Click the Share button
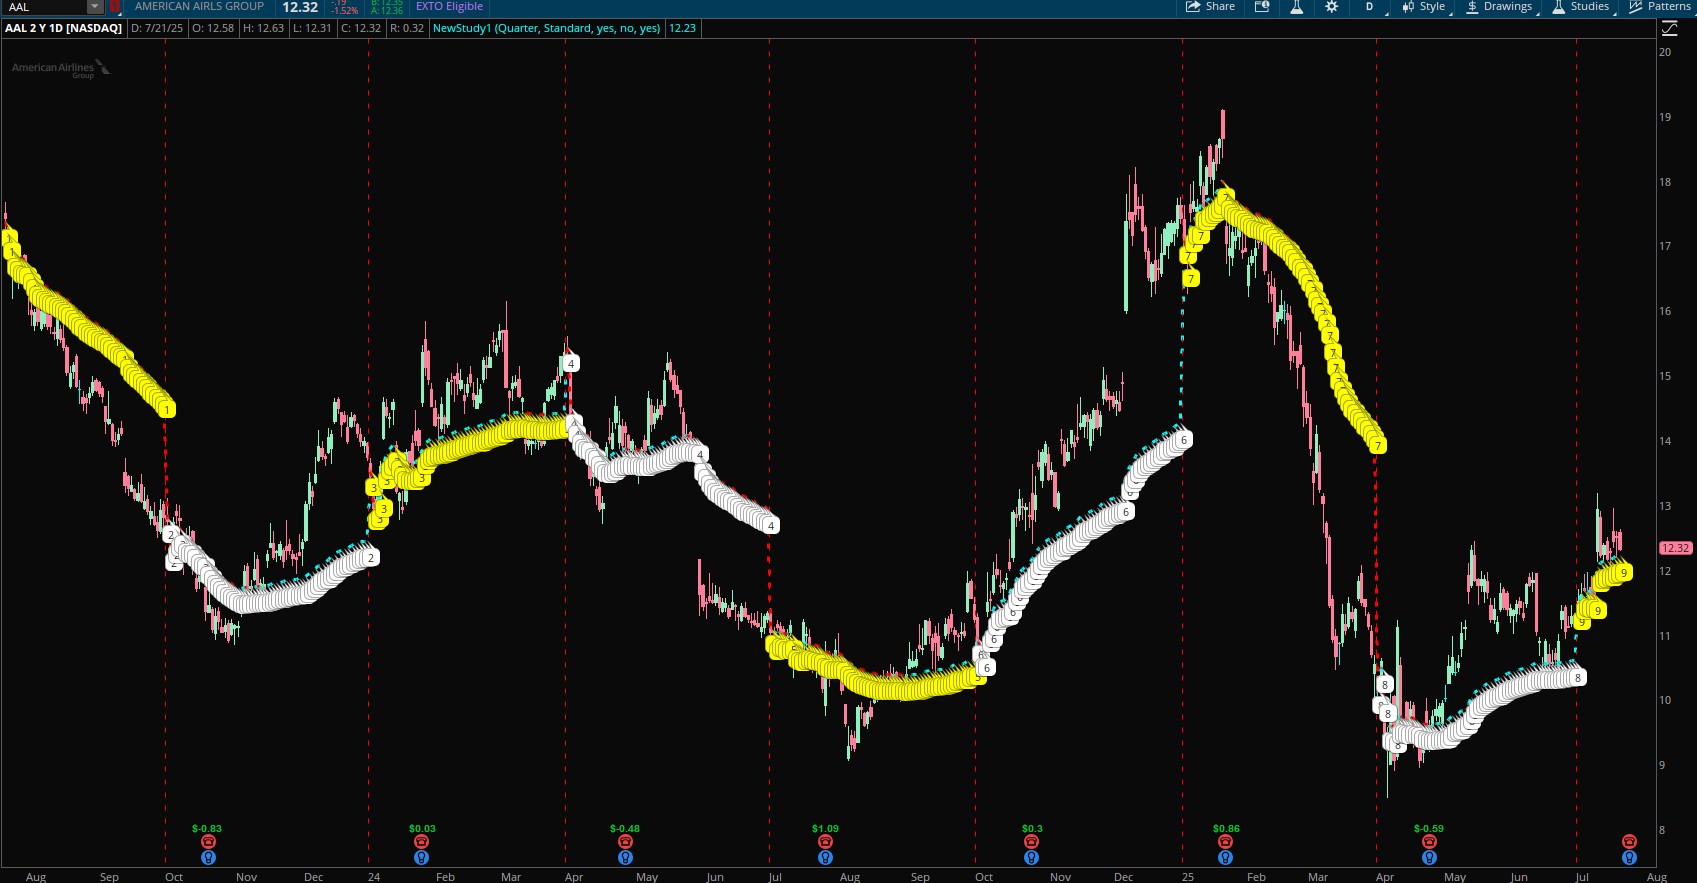Screen dimensions: 1697x883 coord(1210,7)
